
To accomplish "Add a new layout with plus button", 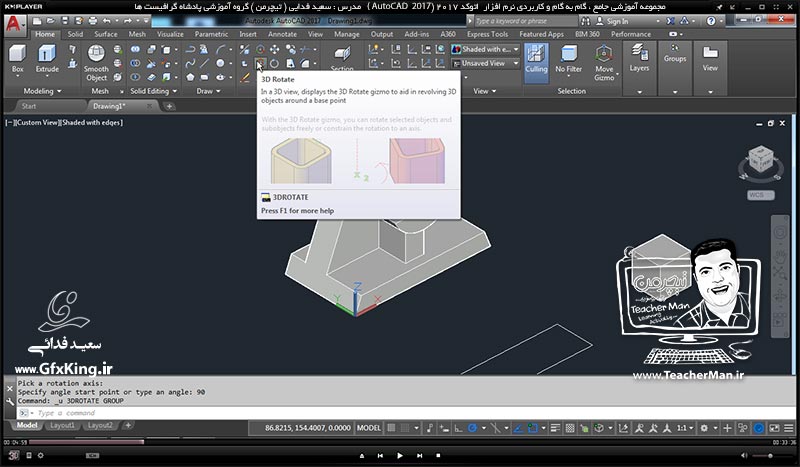I will pyautogui.click(x=128, y=425).
